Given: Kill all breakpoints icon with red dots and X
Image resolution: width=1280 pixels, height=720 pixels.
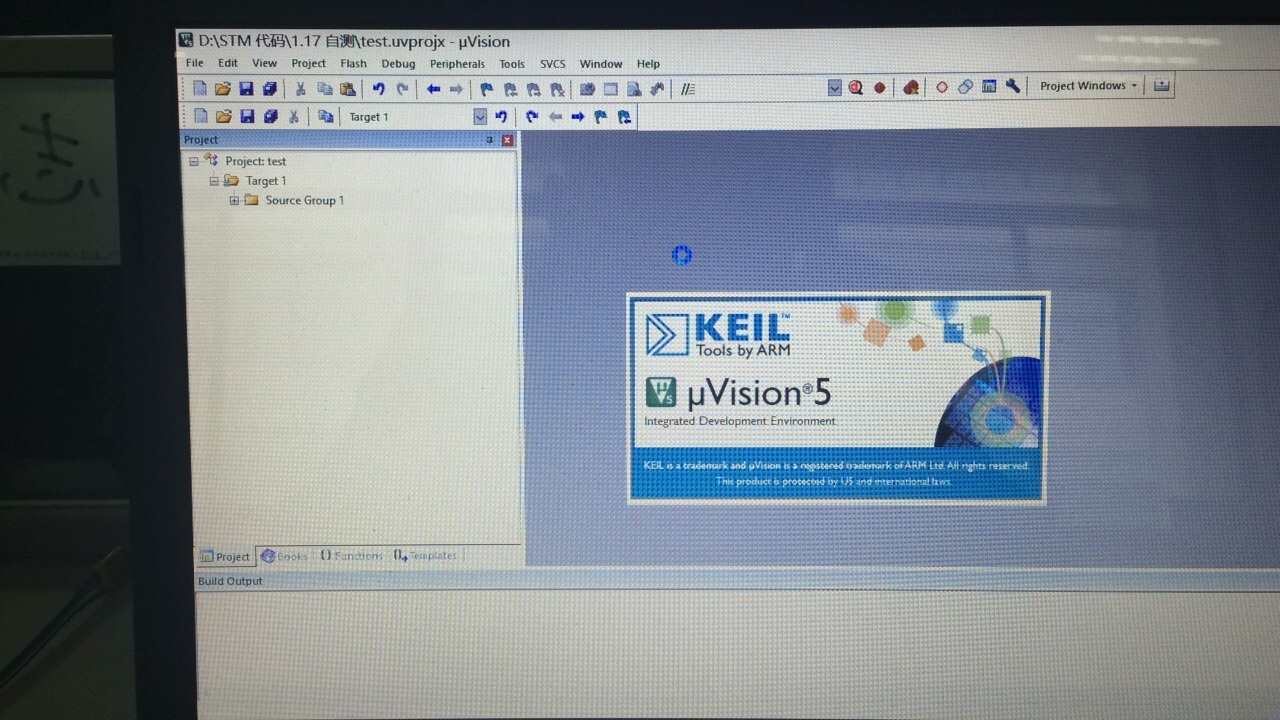Looking at the screenshot, I should click(911, 87).
